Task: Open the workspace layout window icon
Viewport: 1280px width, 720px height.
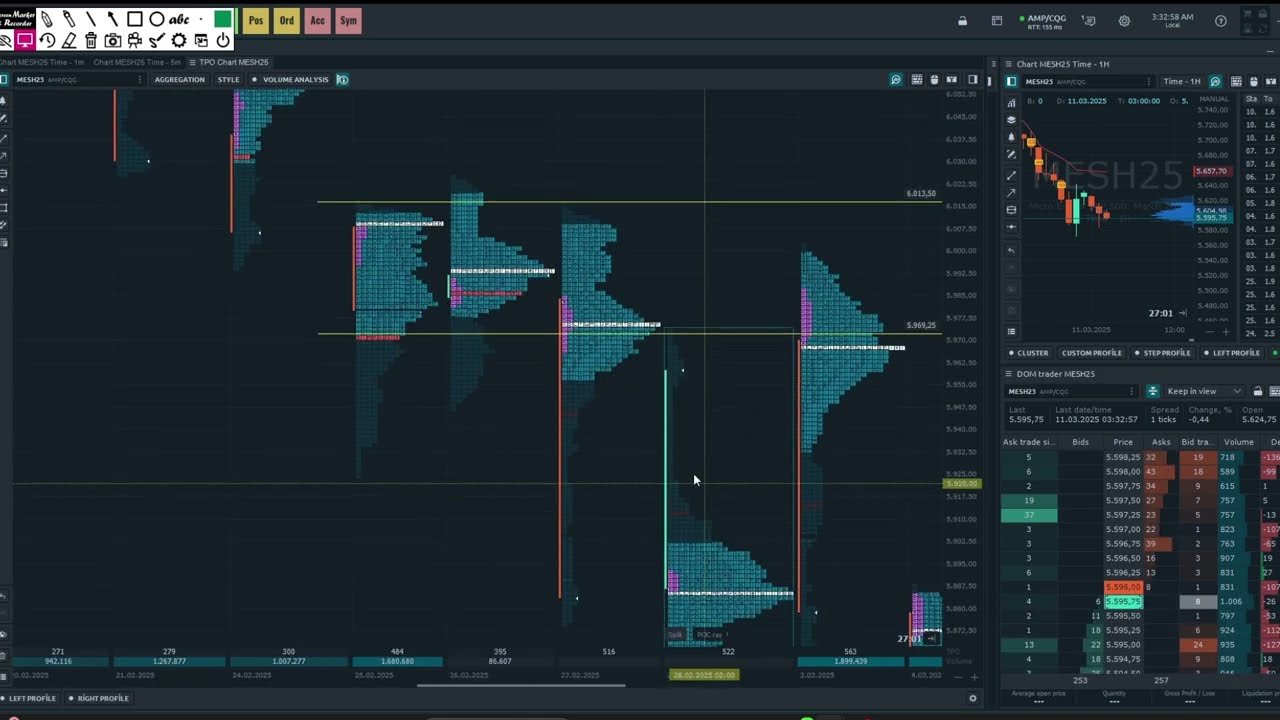Action: [x=997, y=20]
